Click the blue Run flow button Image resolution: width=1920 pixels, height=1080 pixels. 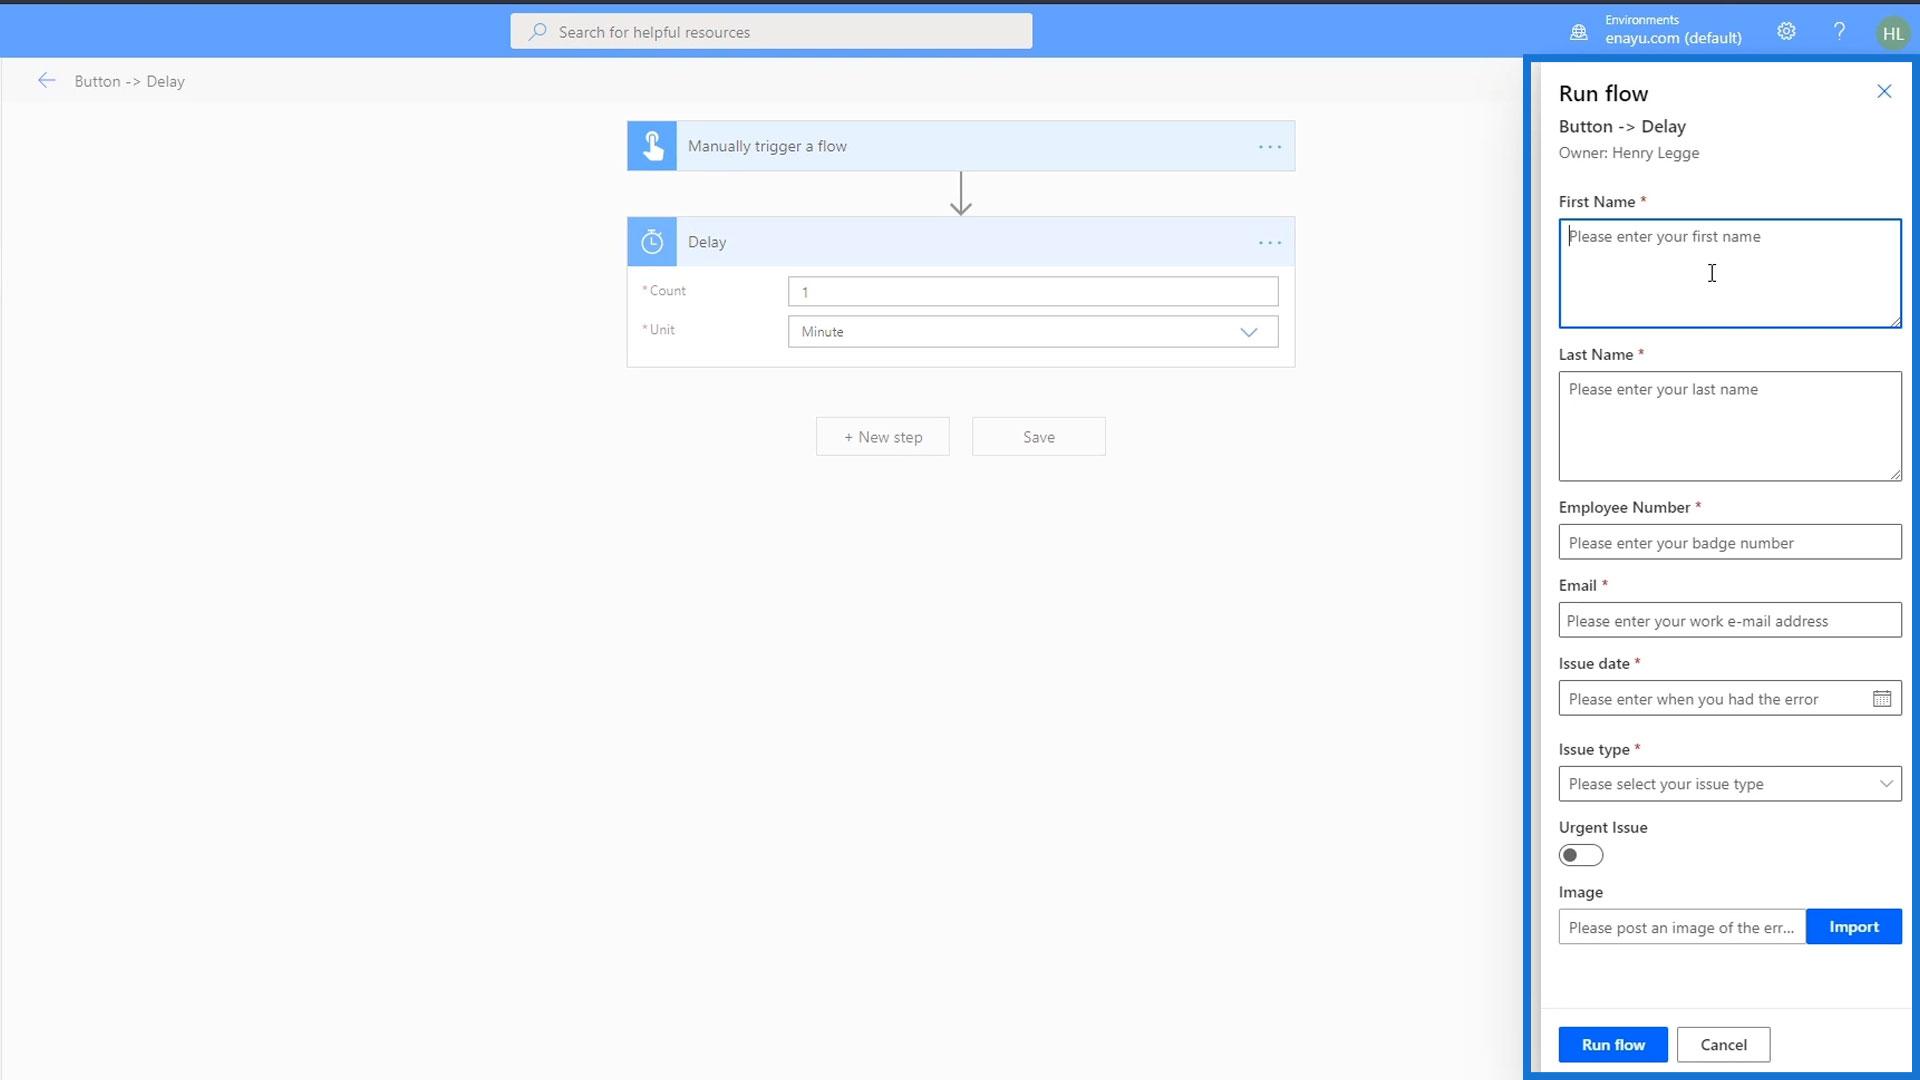(x=1612, y=1044)
